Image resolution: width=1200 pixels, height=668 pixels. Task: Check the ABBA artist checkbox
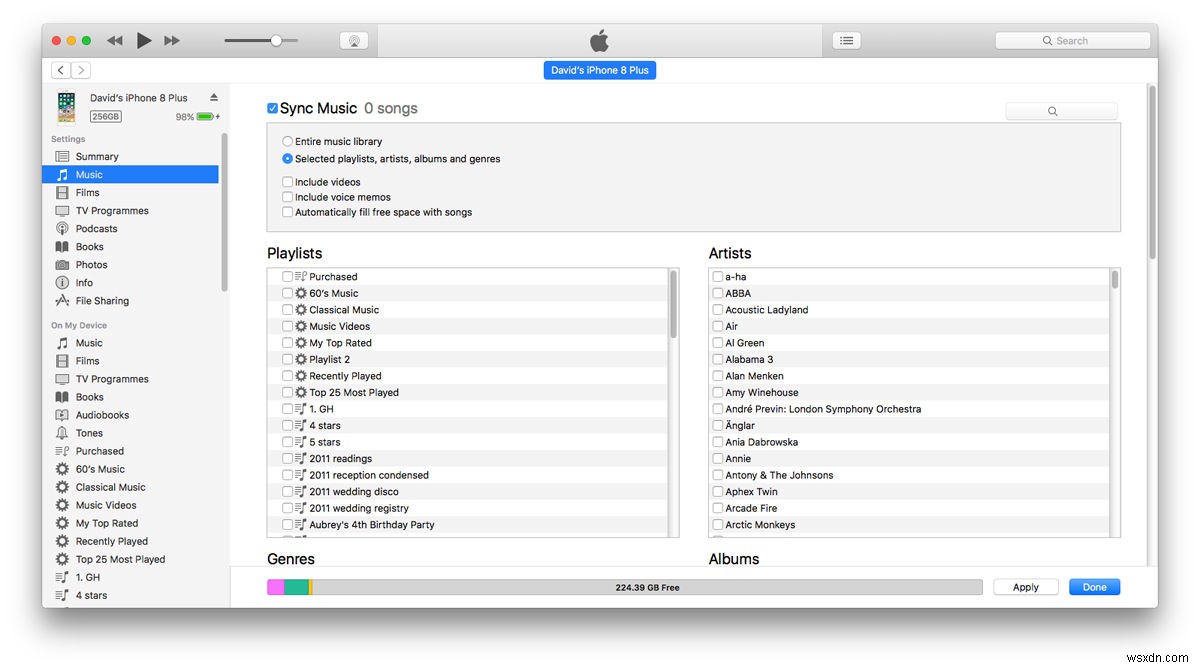pyautogui.click(x=716, y=293)
